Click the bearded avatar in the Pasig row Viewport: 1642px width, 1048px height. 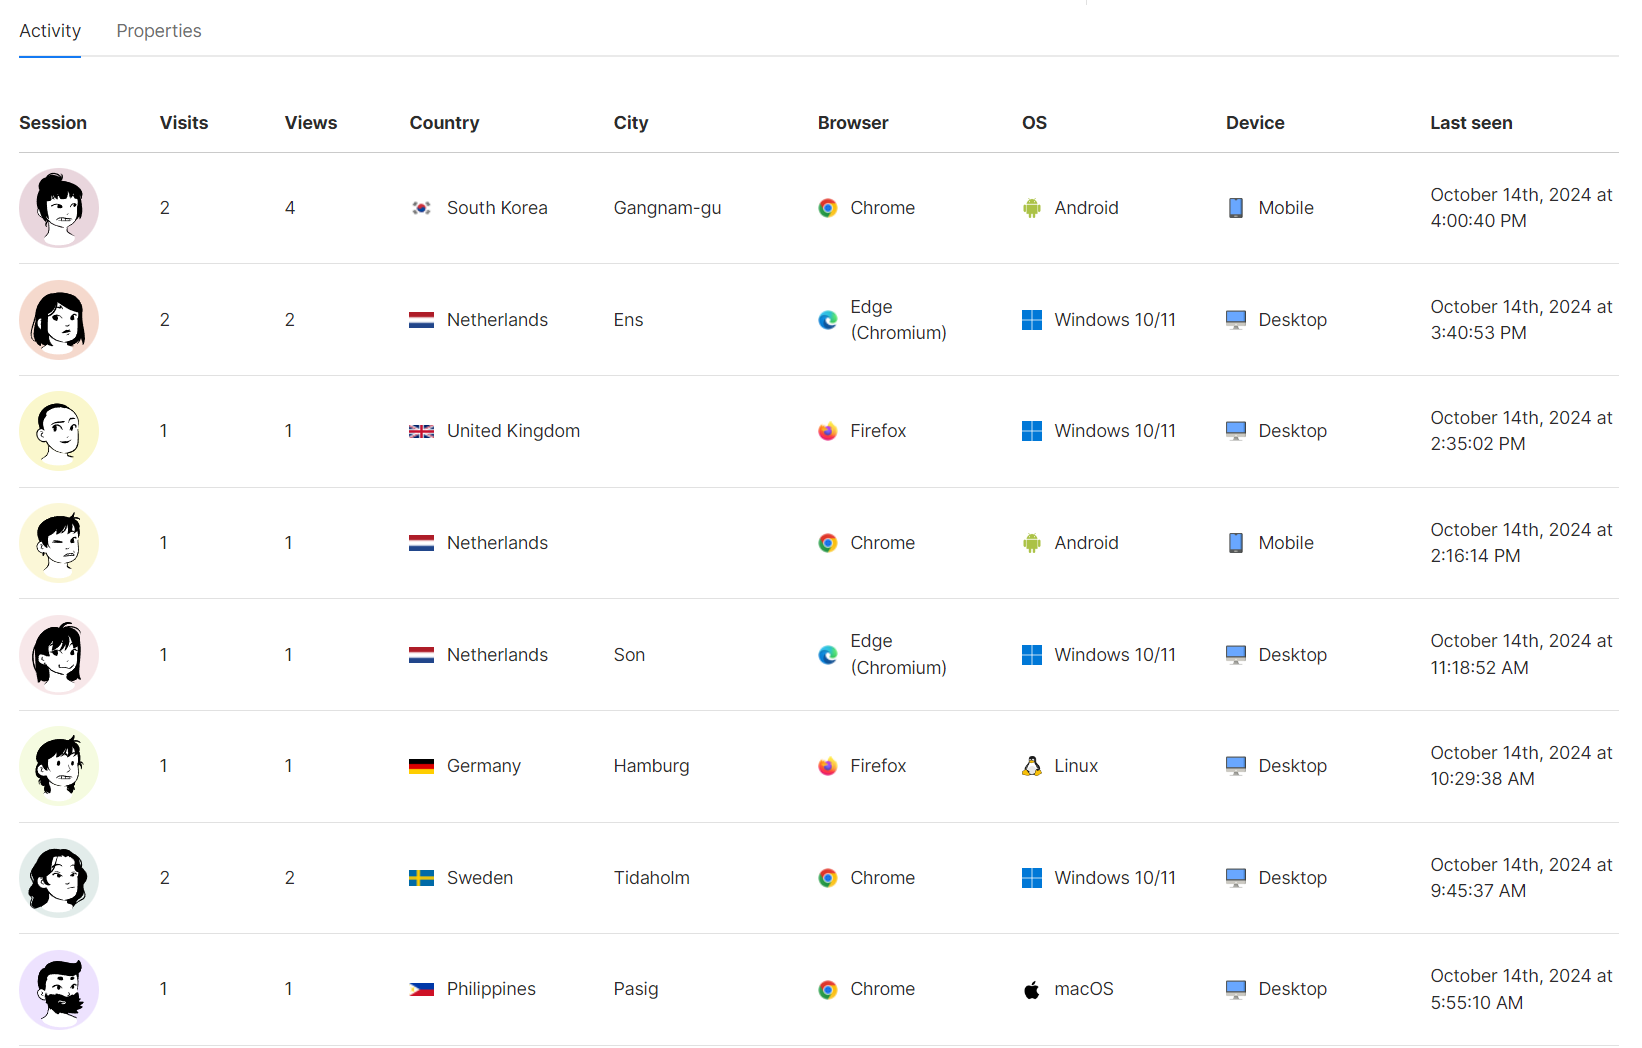pyautogui.click(x=59, y=989)
